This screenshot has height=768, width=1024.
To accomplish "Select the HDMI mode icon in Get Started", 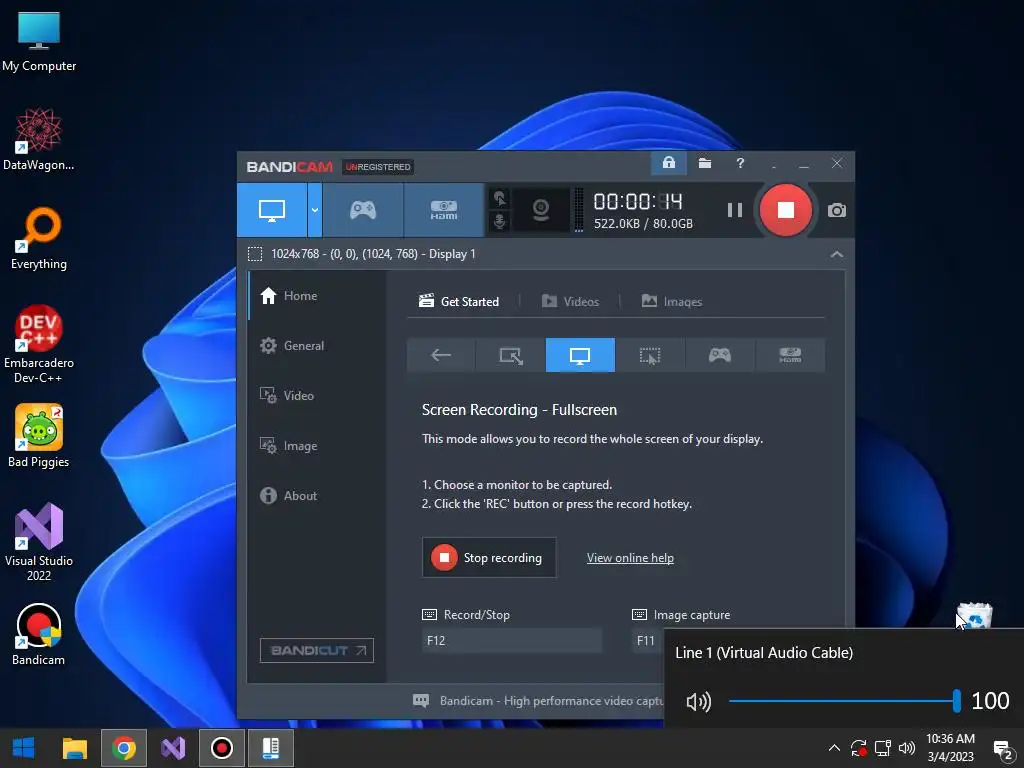I will tap(790, 355).
